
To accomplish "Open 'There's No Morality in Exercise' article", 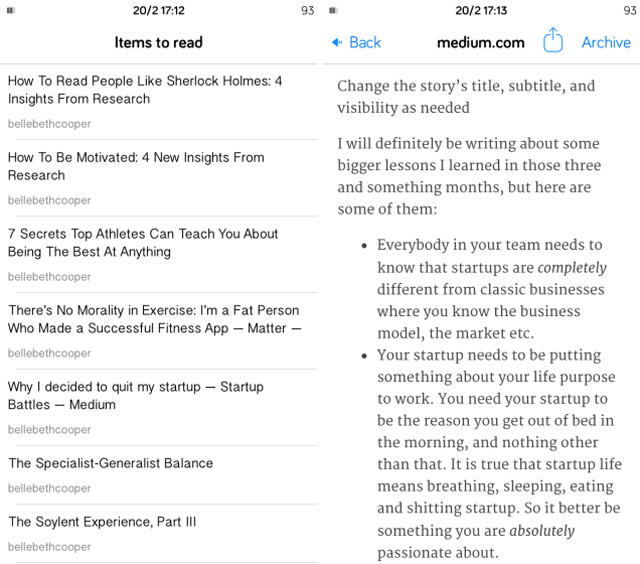I will (159, 331).
